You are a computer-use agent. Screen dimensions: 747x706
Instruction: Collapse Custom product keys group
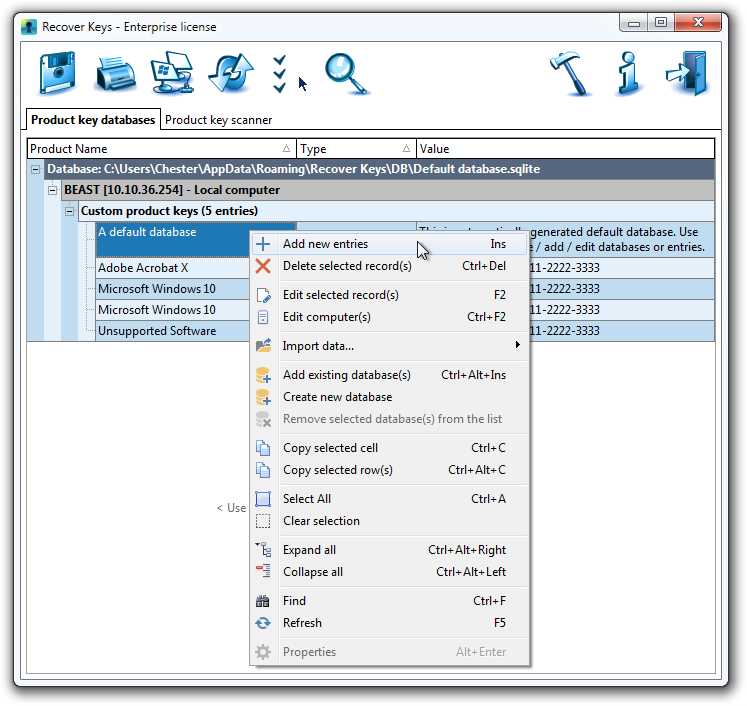click(x=70, y=211)
